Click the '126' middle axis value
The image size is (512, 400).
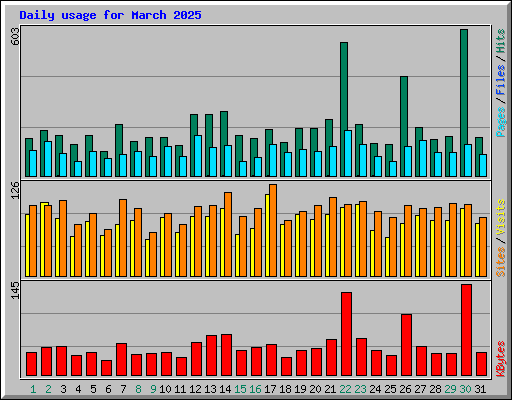(15, 191)
